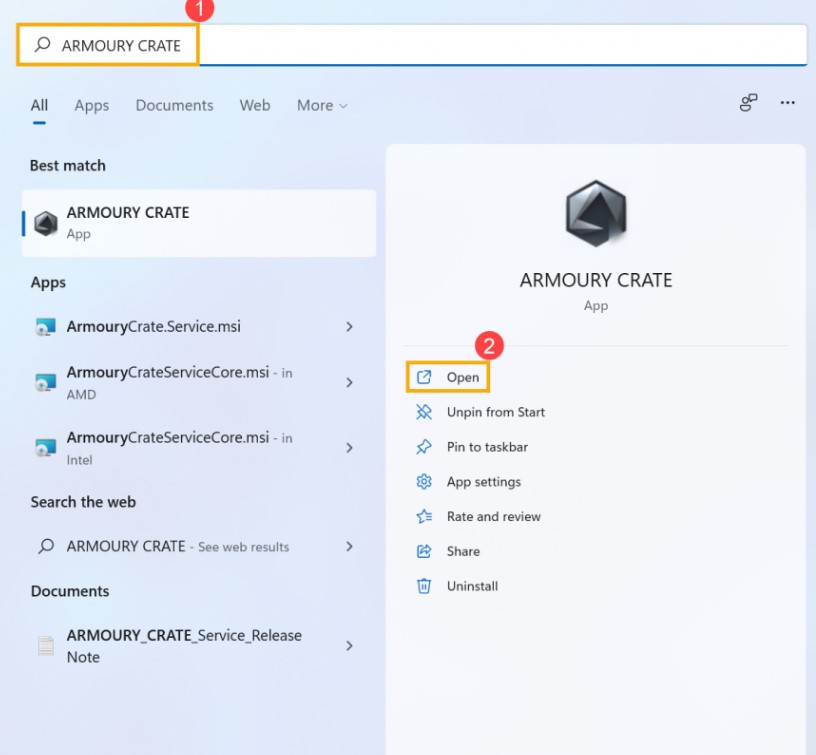816x755 pixels.
Task: Expand chevron for web results entry
Action: (349, 546)
